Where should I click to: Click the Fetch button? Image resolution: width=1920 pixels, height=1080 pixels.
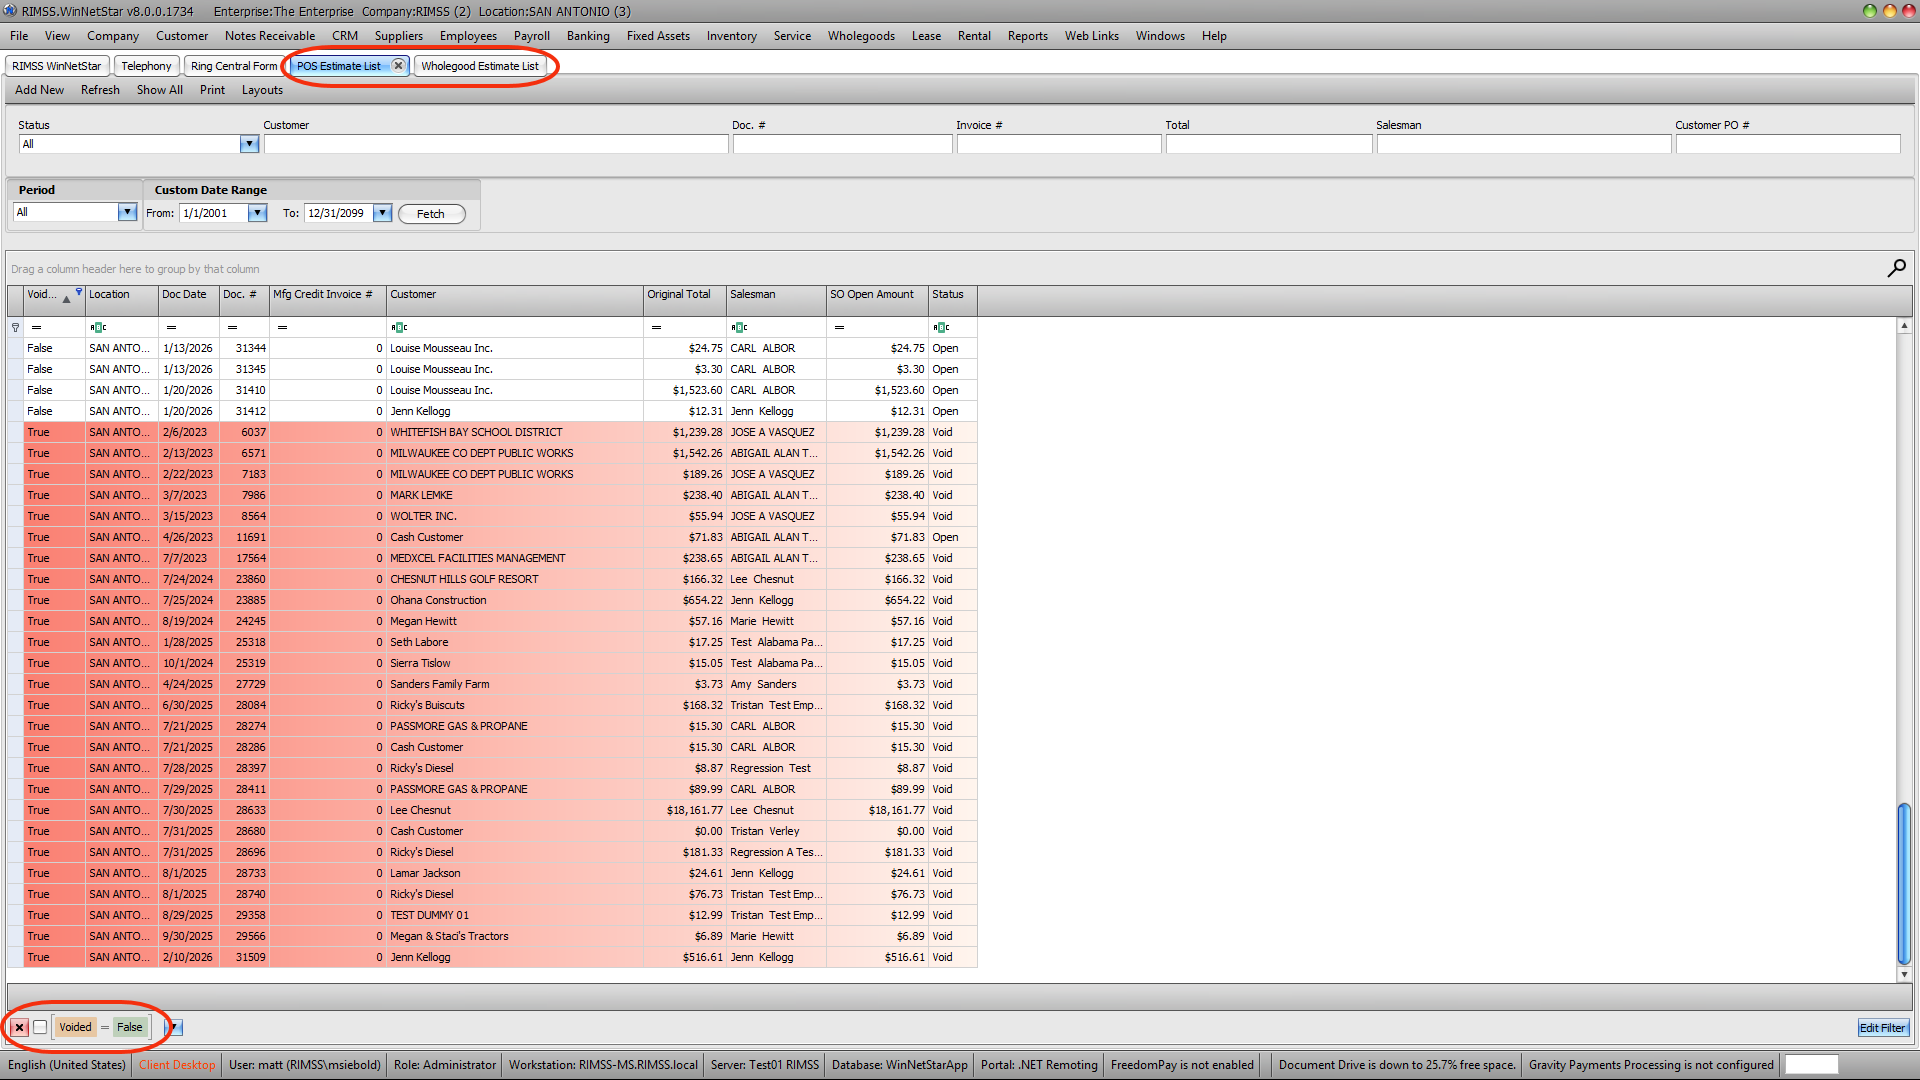point(431,214)
